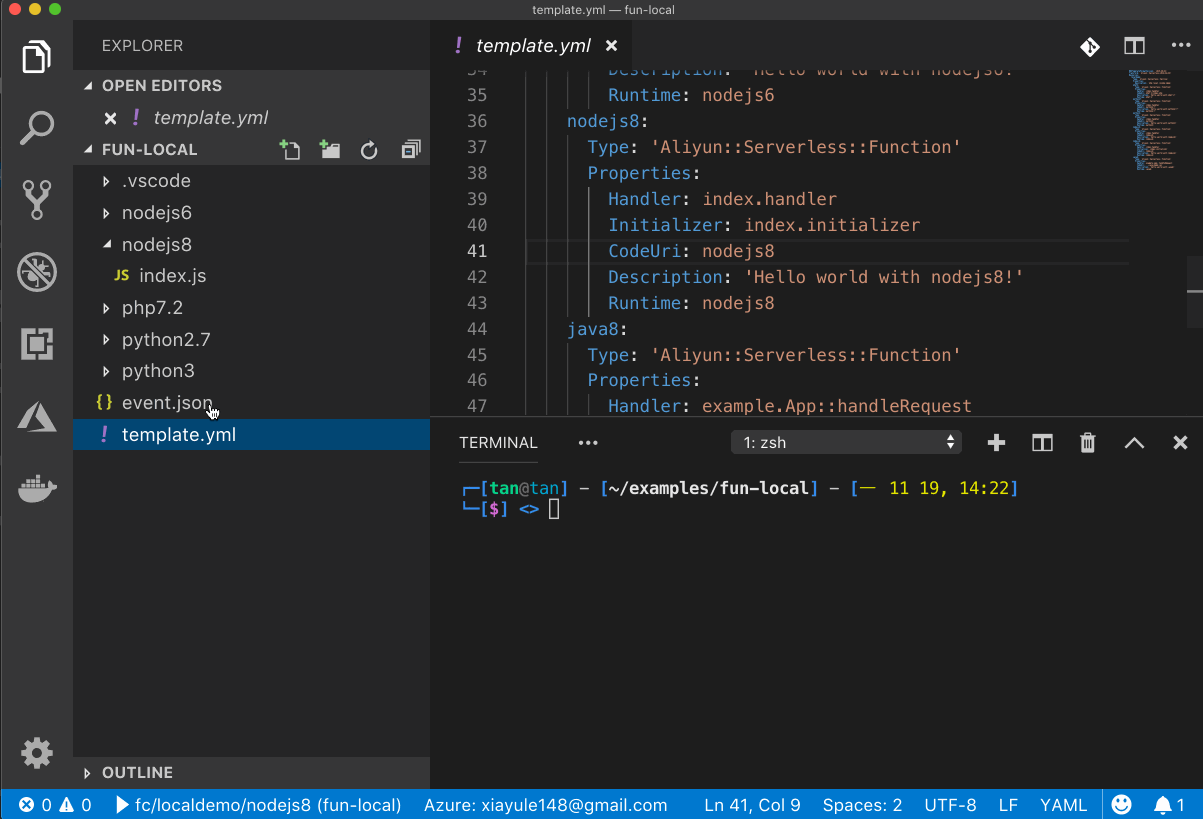Open the Extensions view in activity bar

pos(37,343)
